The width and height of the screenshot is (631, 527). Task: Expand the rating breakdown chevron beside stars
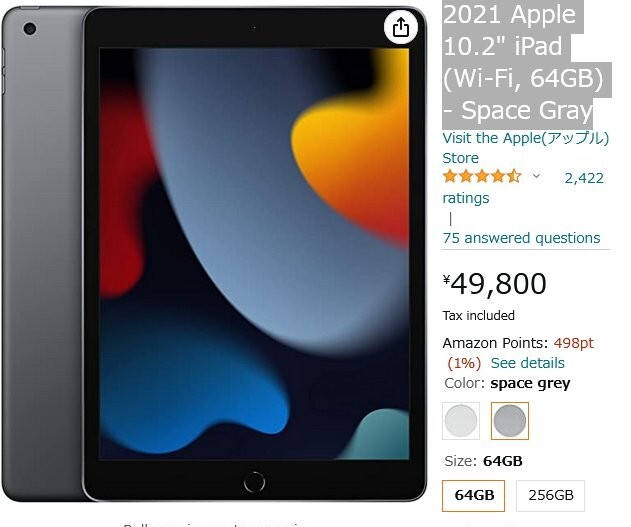click(x=536, y=176)
